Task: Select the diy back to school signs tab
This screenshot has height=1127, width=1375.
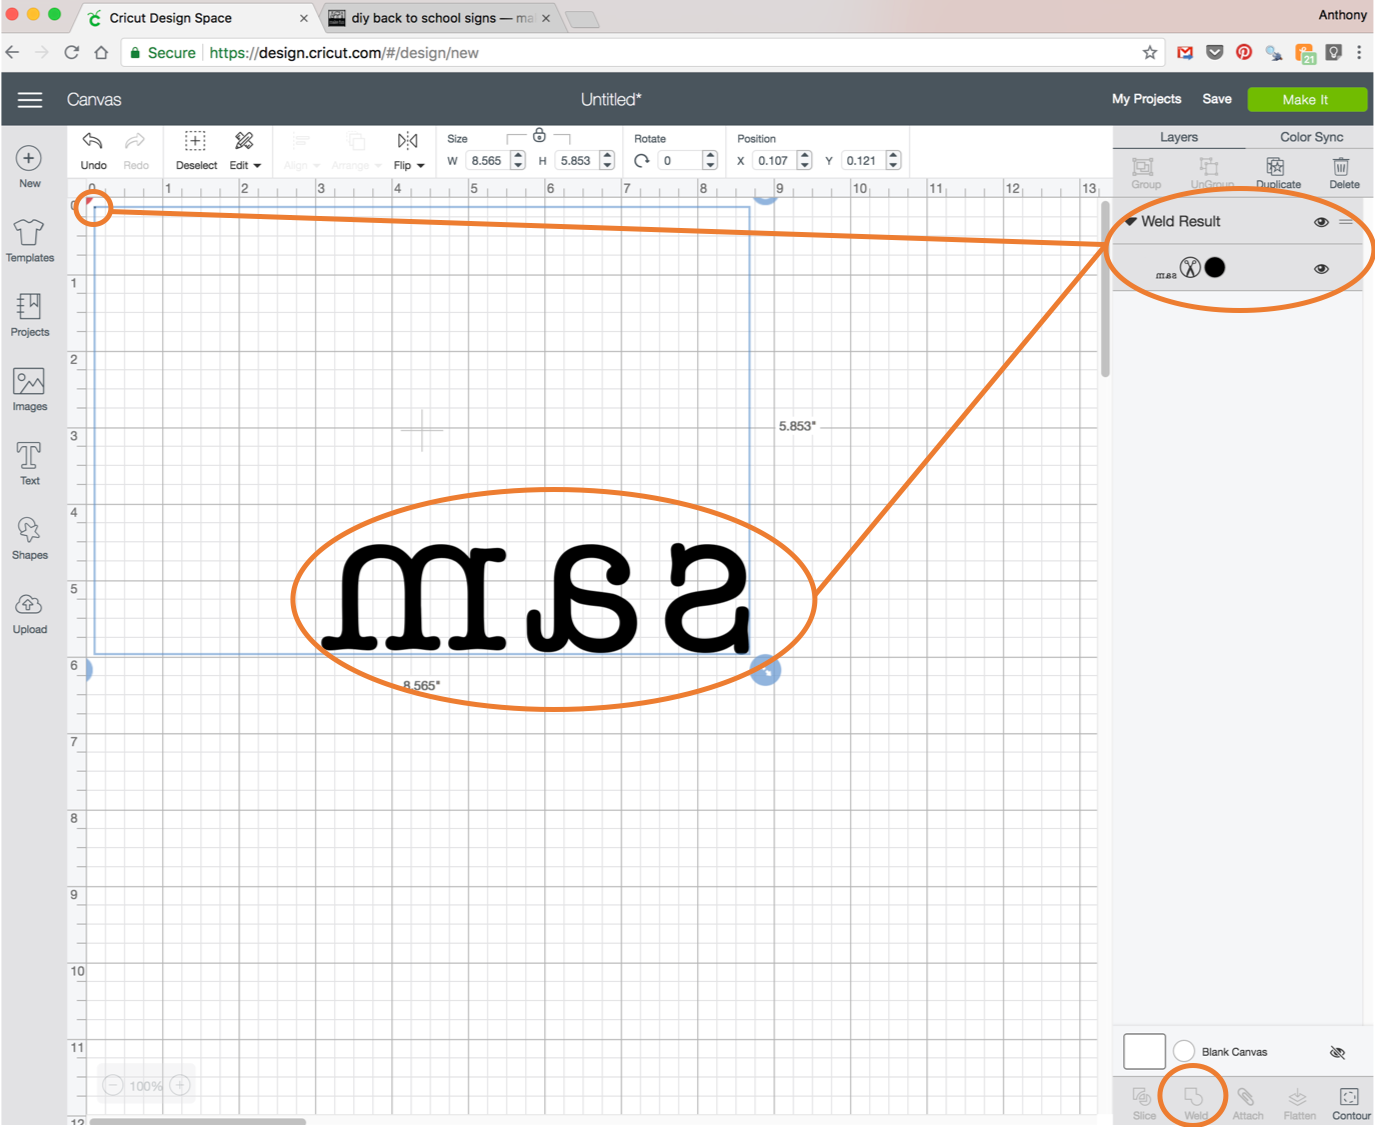Action: click(x=440, y=18)
